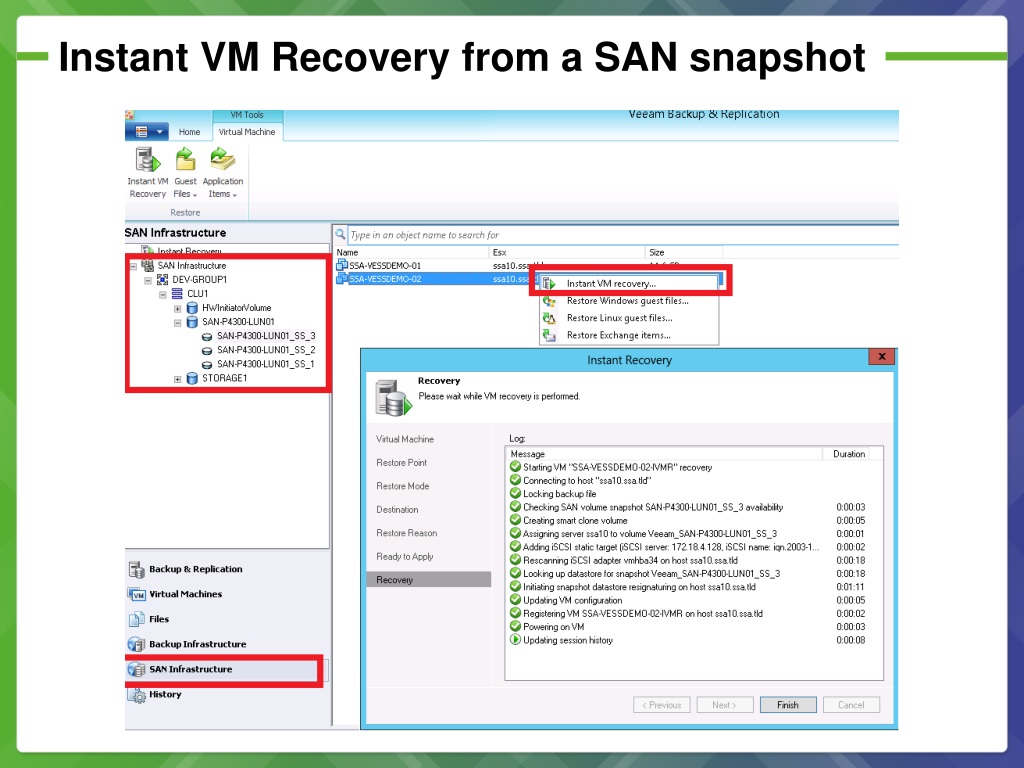
Task: Close the Instant Recovery dialog
Action: 882,357
